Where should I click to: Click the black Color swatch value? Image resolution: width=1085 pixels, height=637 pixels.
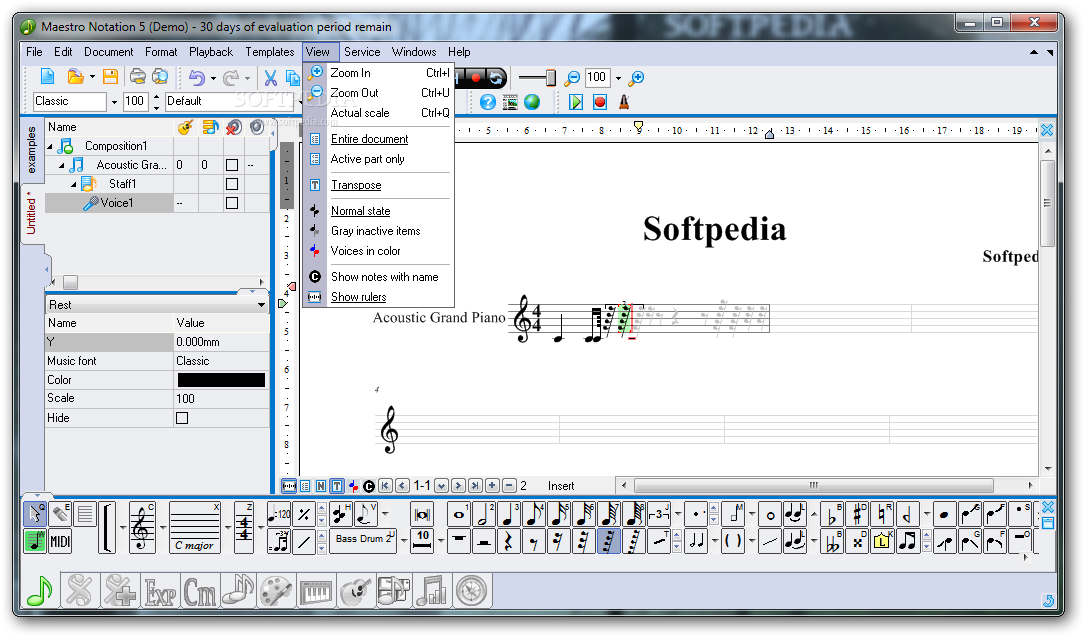pyautogui.click(x=221, y=380)
